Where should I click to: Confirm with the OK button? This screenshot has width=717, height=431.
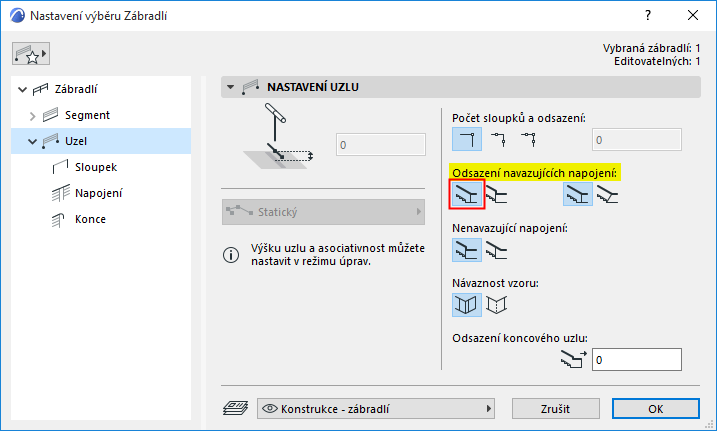(655, 408)
